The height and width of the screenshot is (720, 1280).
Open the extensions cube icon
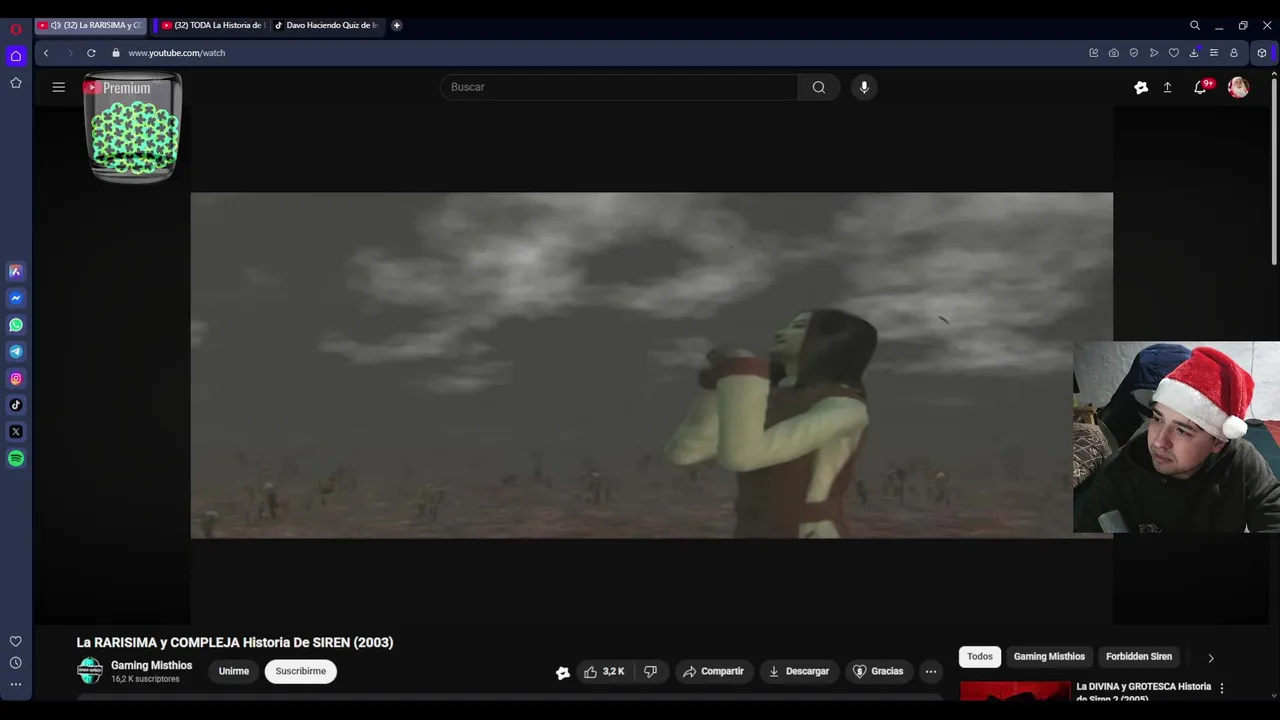click(1262, 53)
